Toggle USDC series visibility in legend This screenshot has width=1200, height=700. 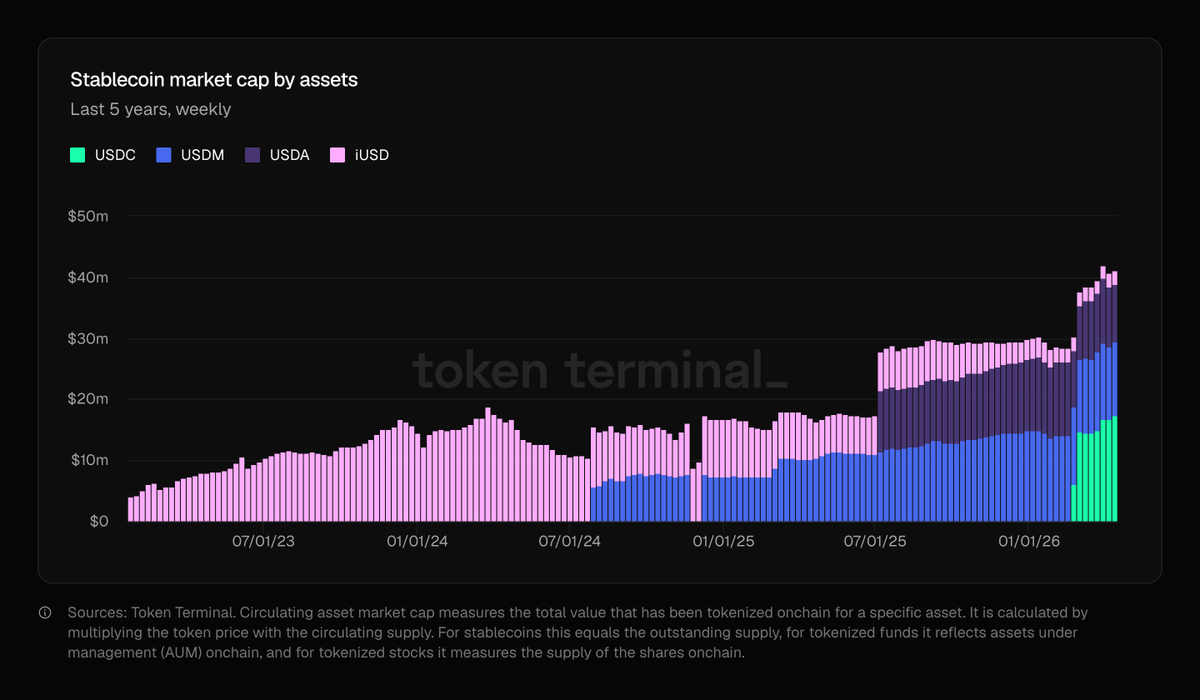[100, 155]
